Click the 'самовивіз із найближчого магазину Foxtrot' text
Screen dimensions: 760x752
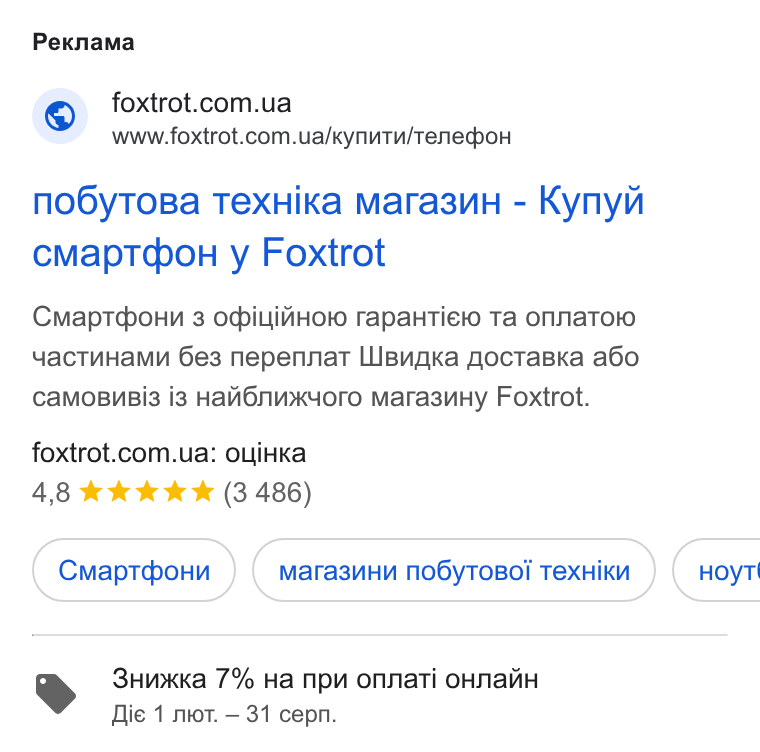(x=311, y=397)
